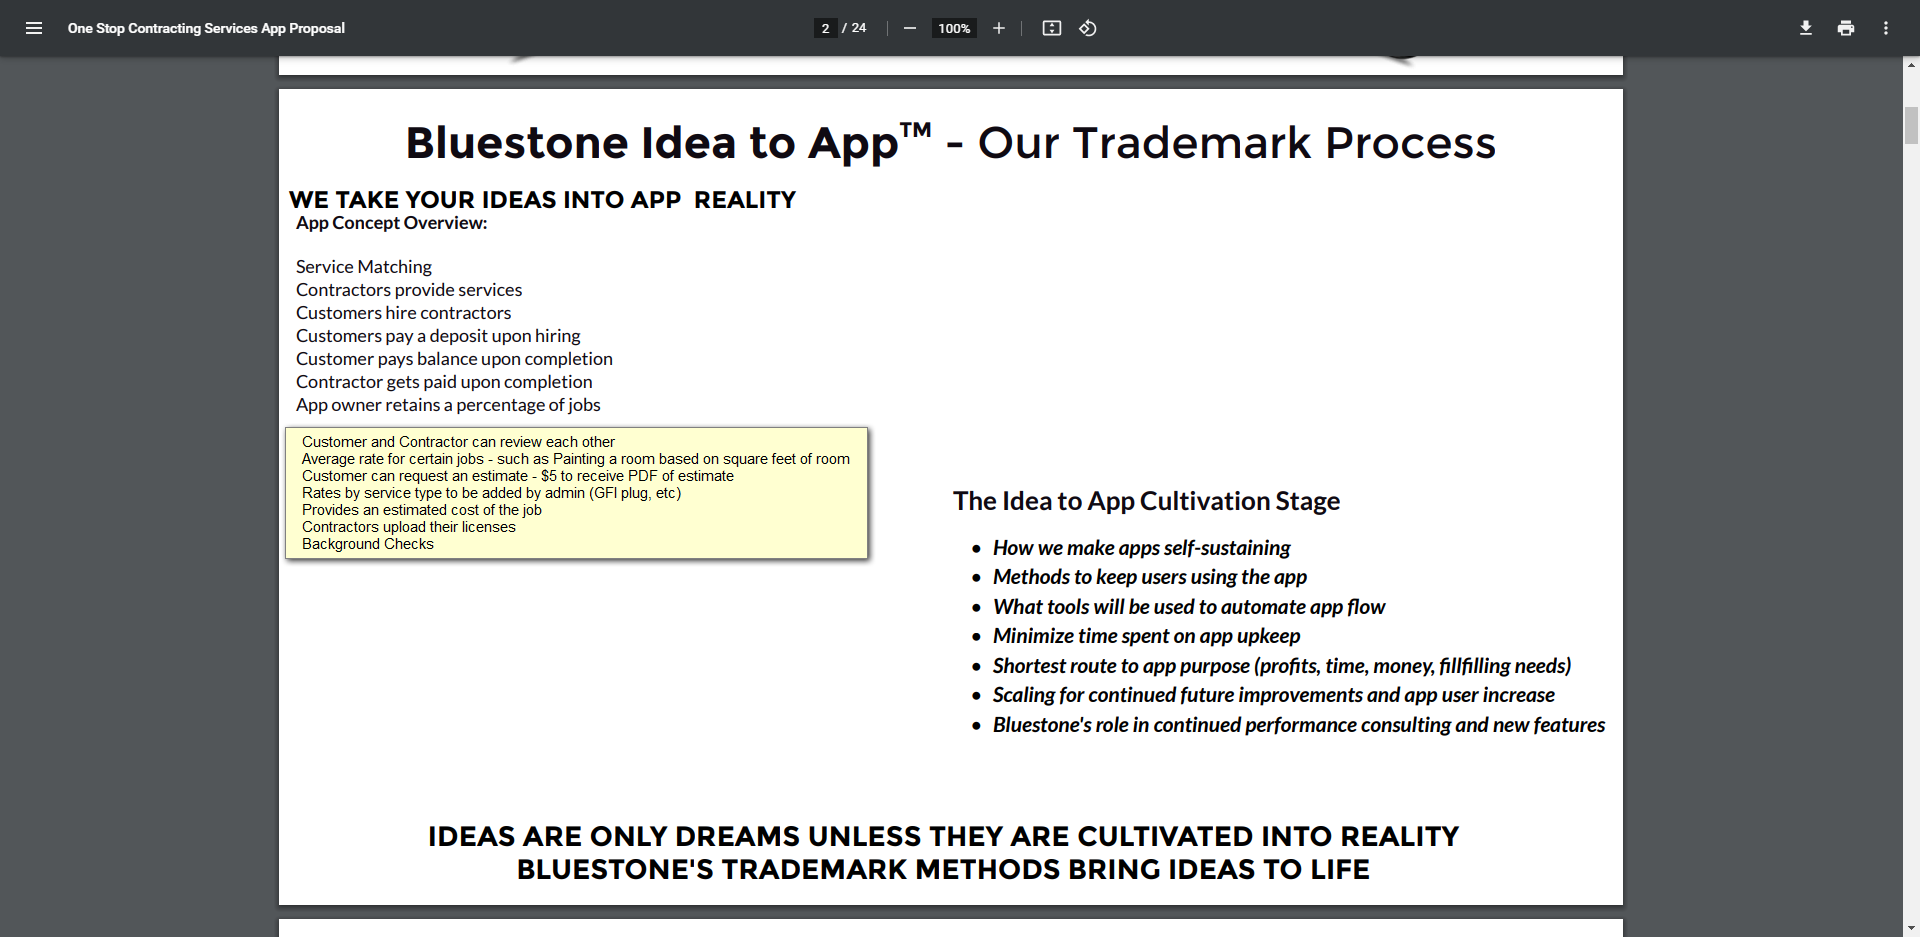
Task: Click 'IDEAS ARE ONLY DREAMS' tagline
Action: (x=943, y=836)
